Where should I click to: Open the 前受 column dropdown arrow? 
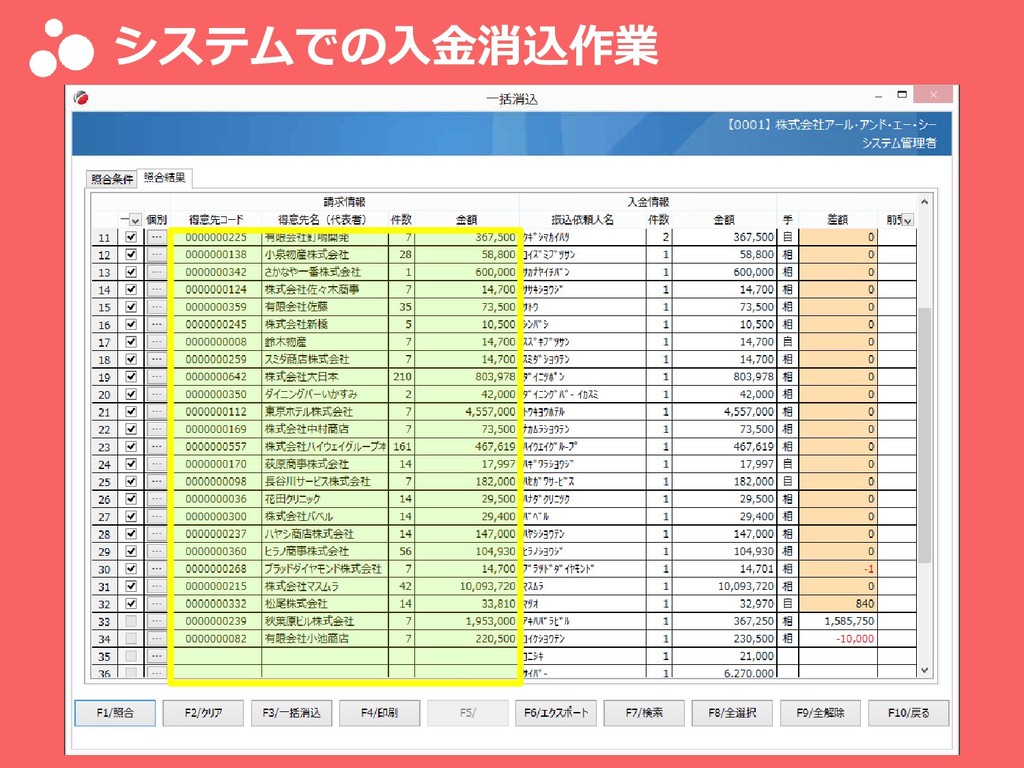pos(907,220)
